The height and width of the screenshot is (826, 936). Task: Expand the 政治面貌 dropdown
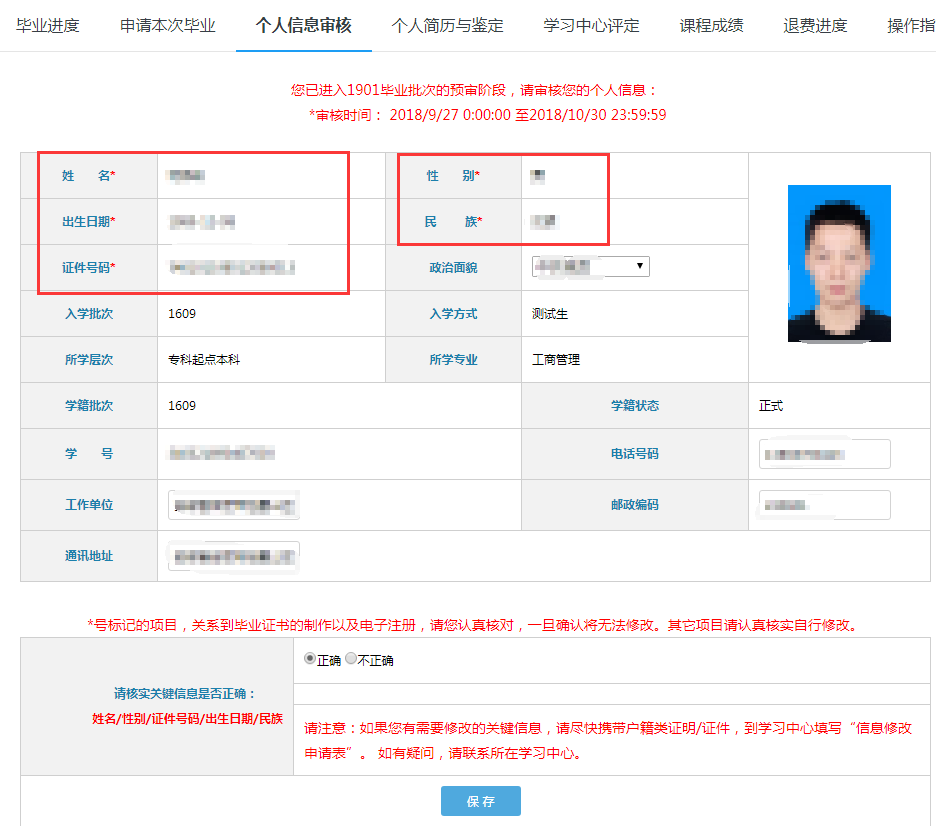point(591,266)
